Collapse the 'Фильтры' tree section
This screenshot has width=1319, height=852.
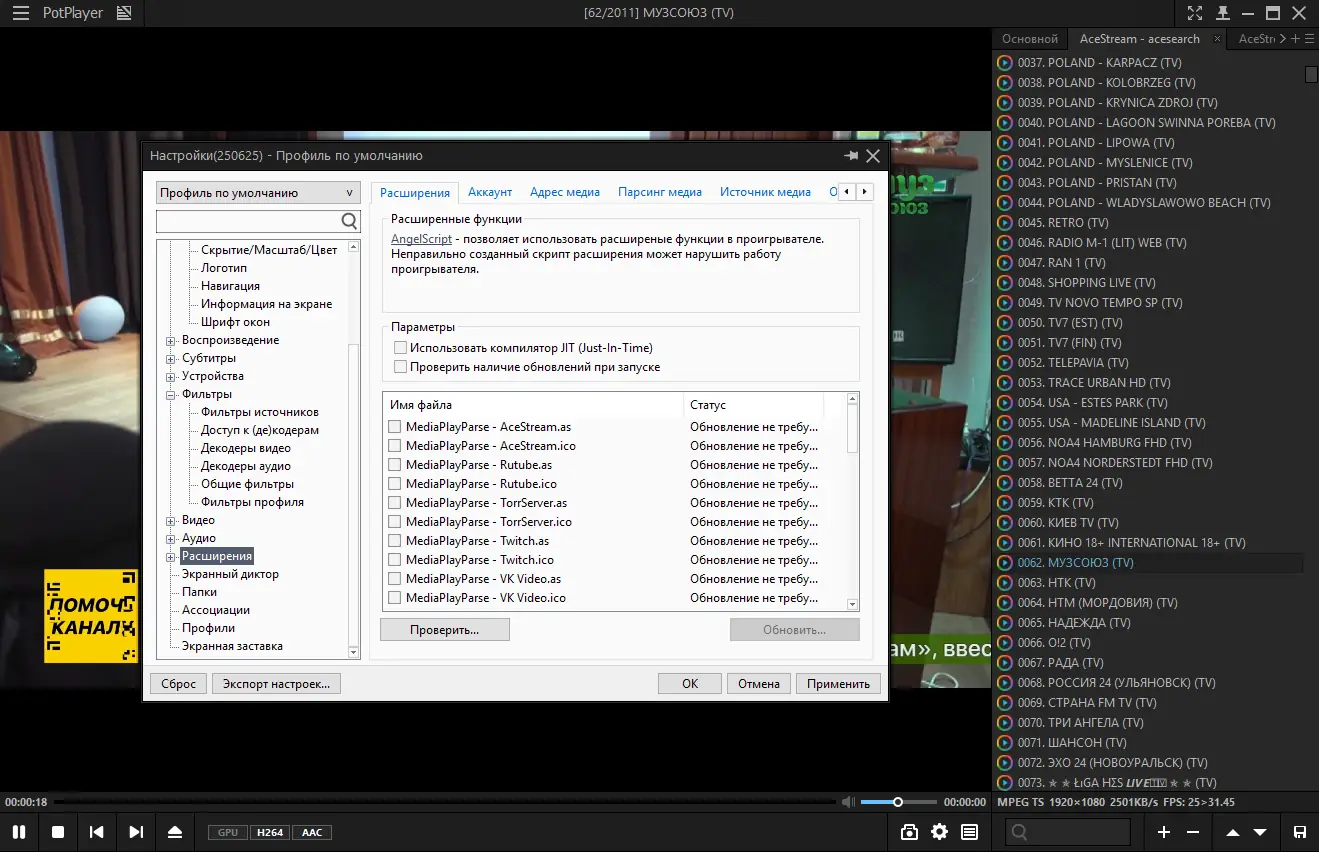tap(171, 394)
